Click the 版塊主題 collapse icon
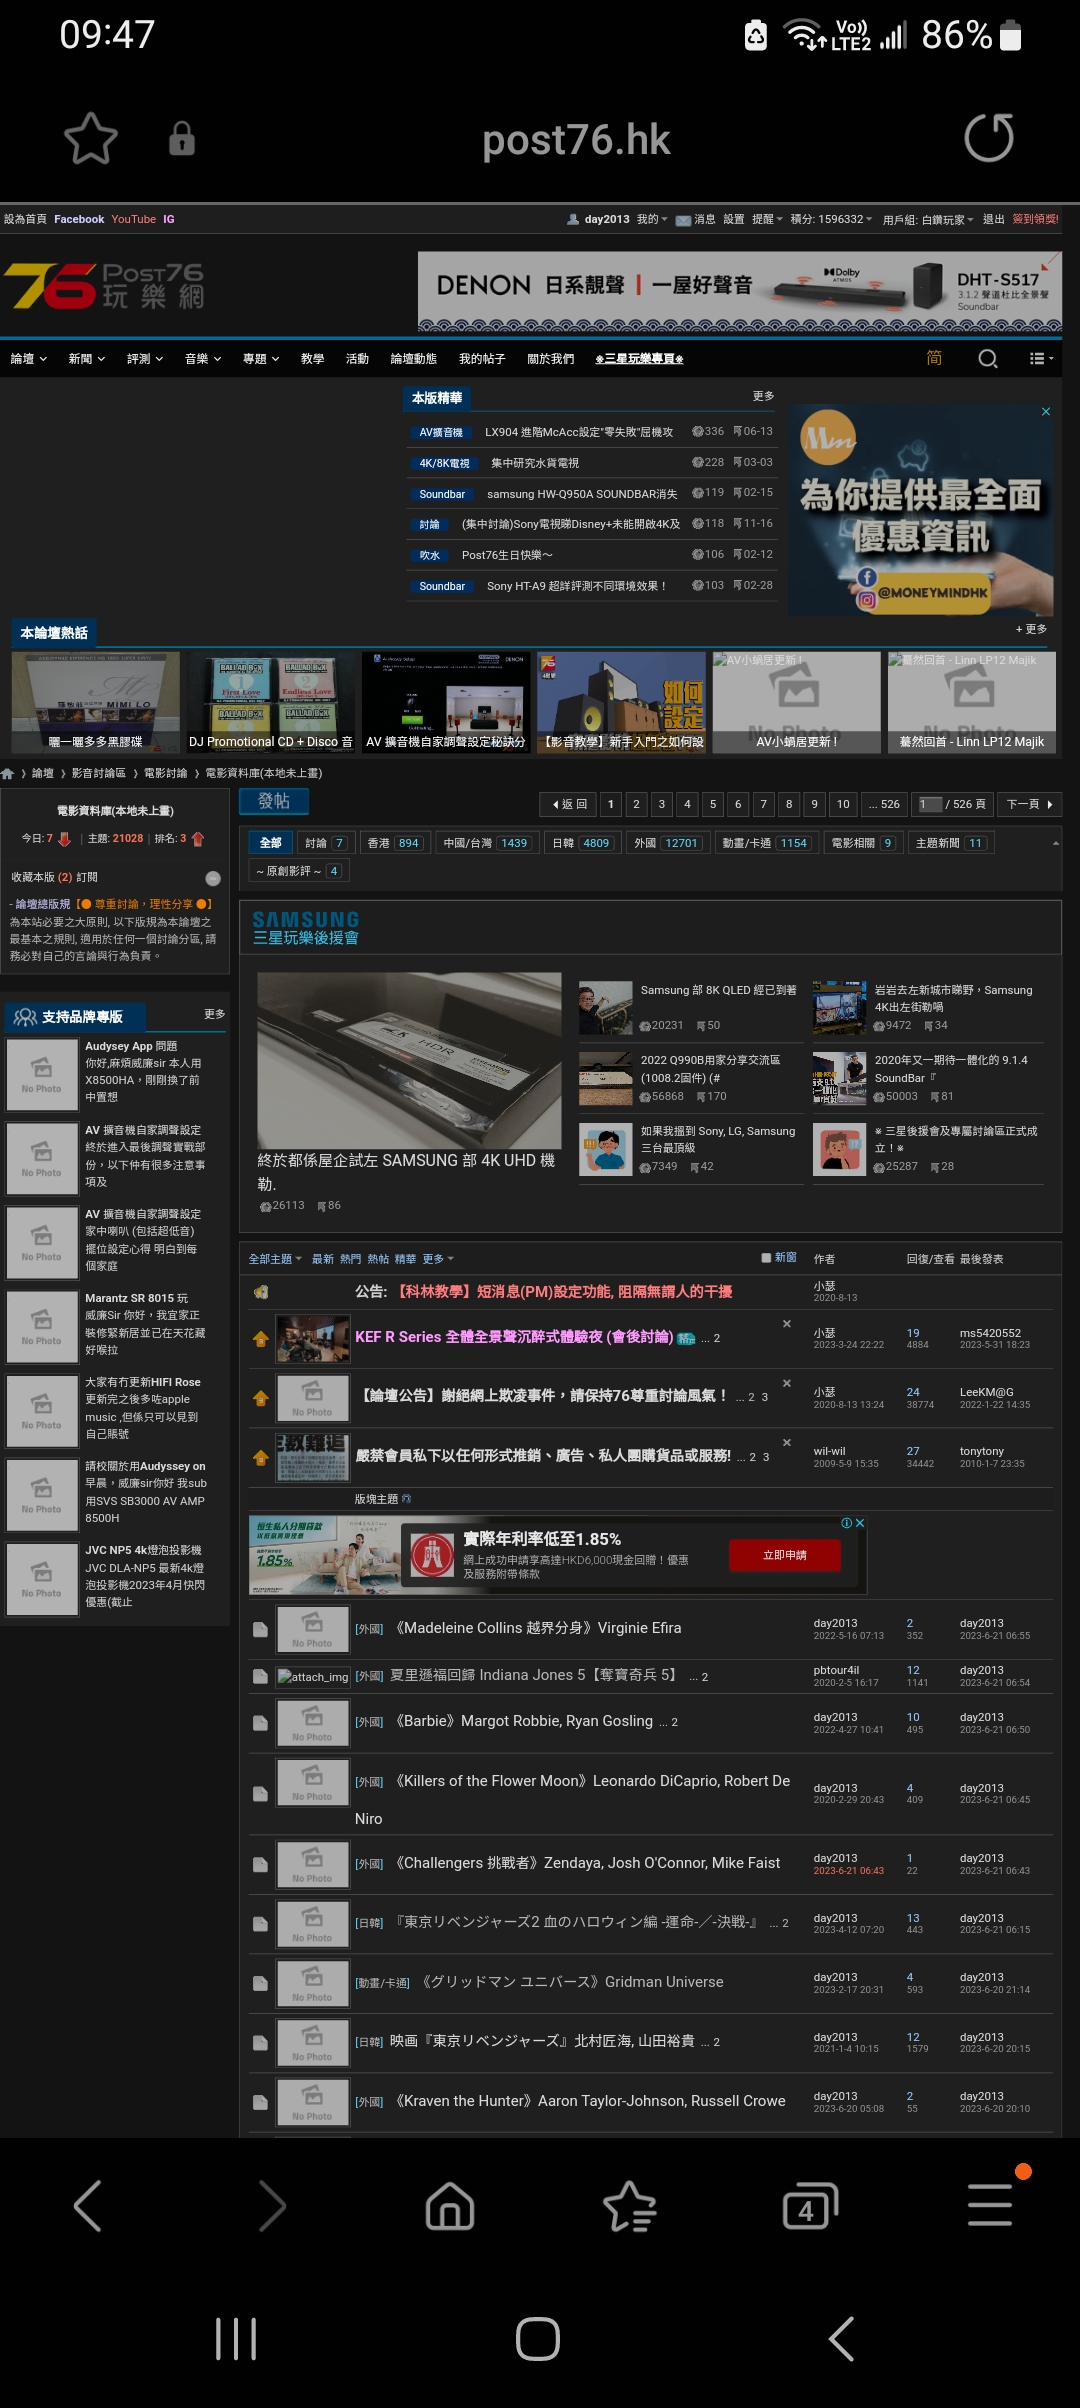Image resolution: width=1080 pixels, height=2408 pixels. [406, 1499]
